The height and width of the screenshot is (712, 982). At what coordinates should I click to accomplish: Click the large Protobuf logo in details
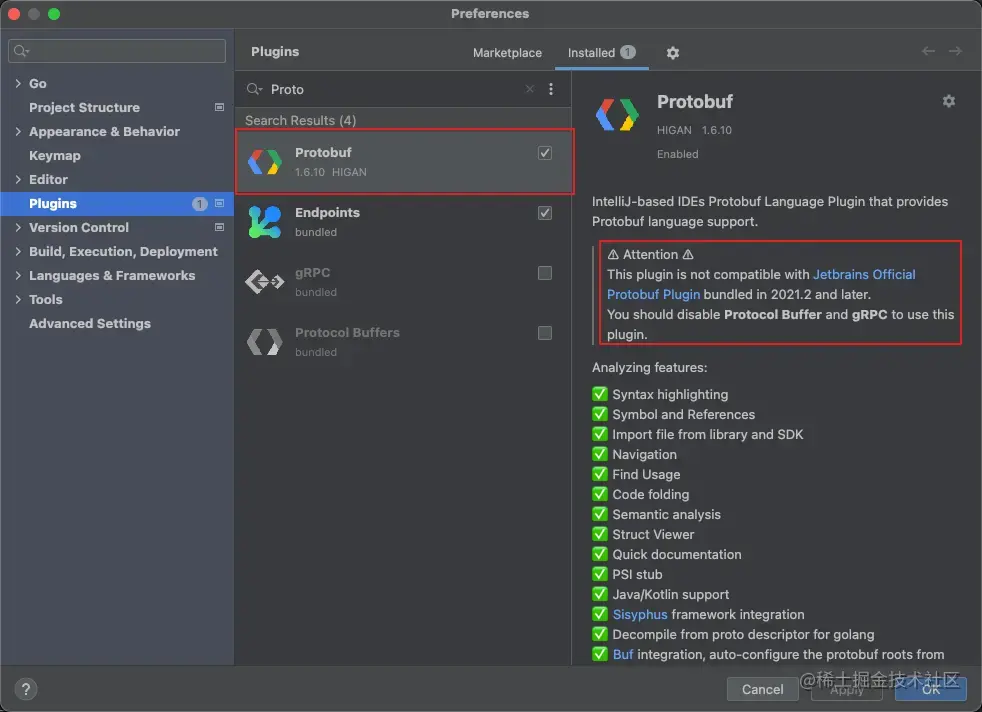pos(617,115)
